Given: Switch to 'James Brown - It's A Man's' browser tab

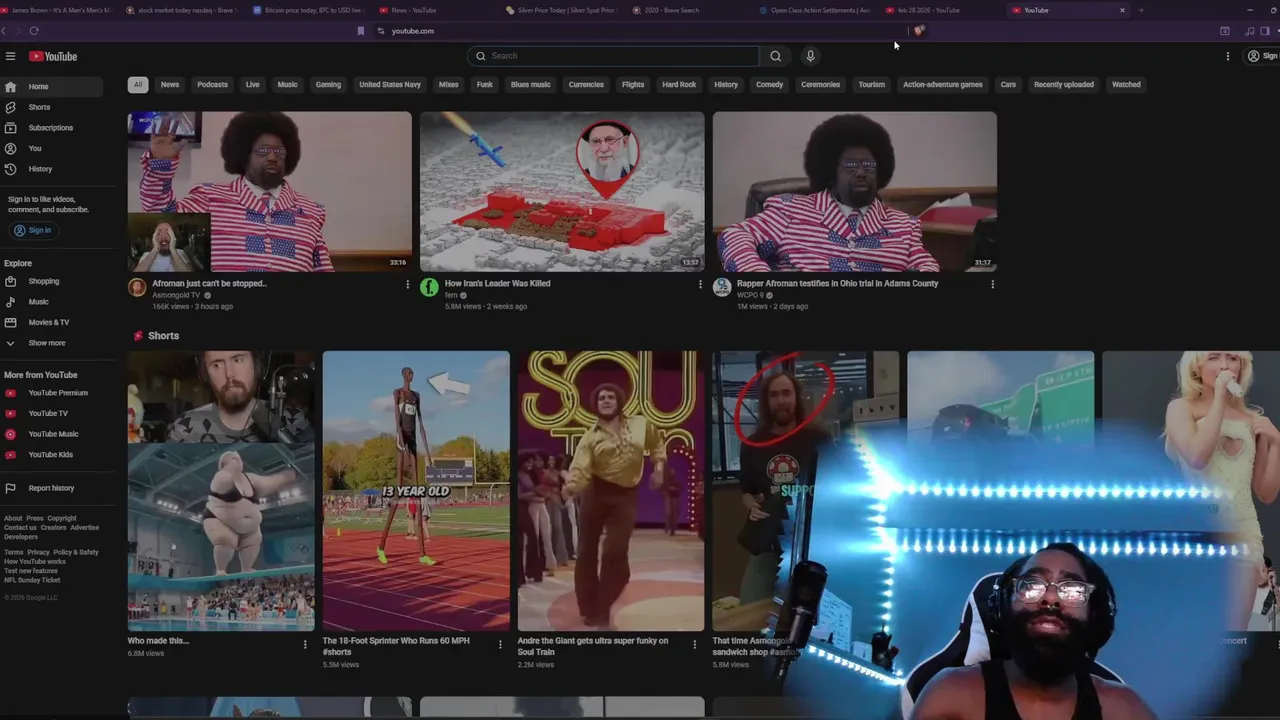Looking at the screenshot, I should 60,10.
